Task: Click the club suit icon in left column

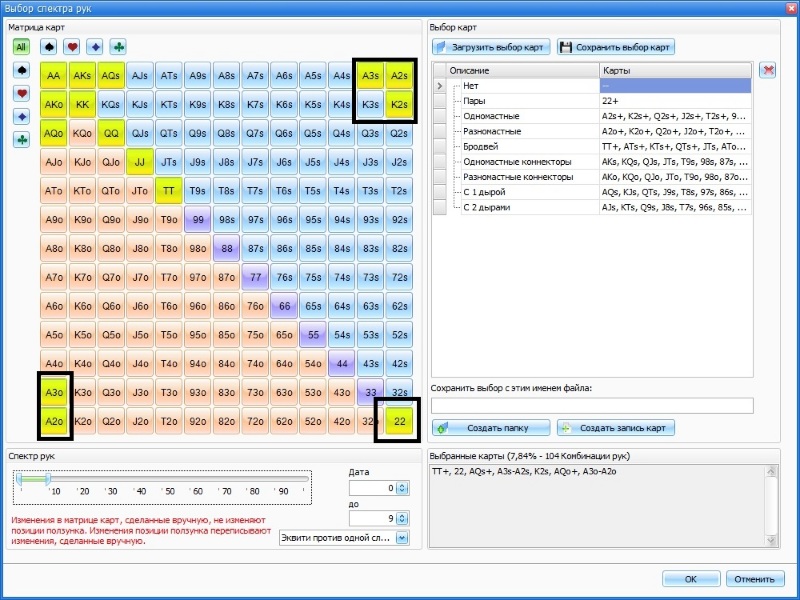Action: 21,139
